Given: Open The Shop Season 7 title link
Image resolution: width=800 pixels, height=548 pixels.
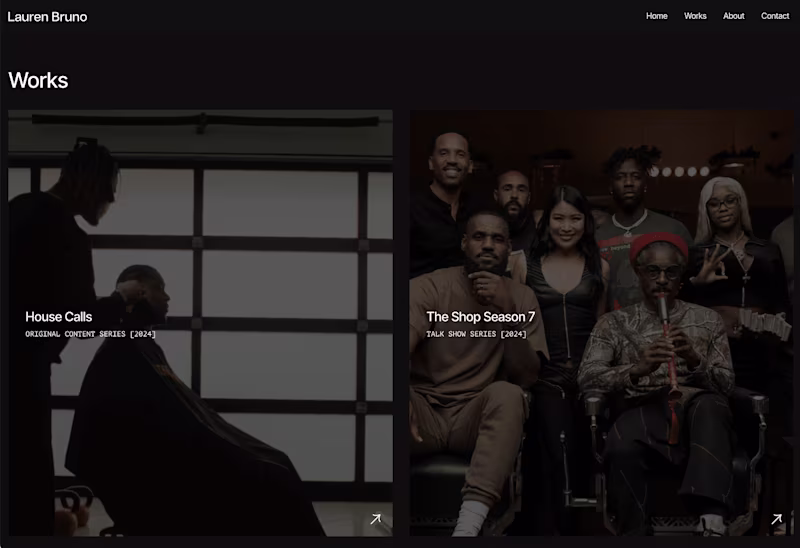Looking at the screenshot, I should (x=481, y=317).
